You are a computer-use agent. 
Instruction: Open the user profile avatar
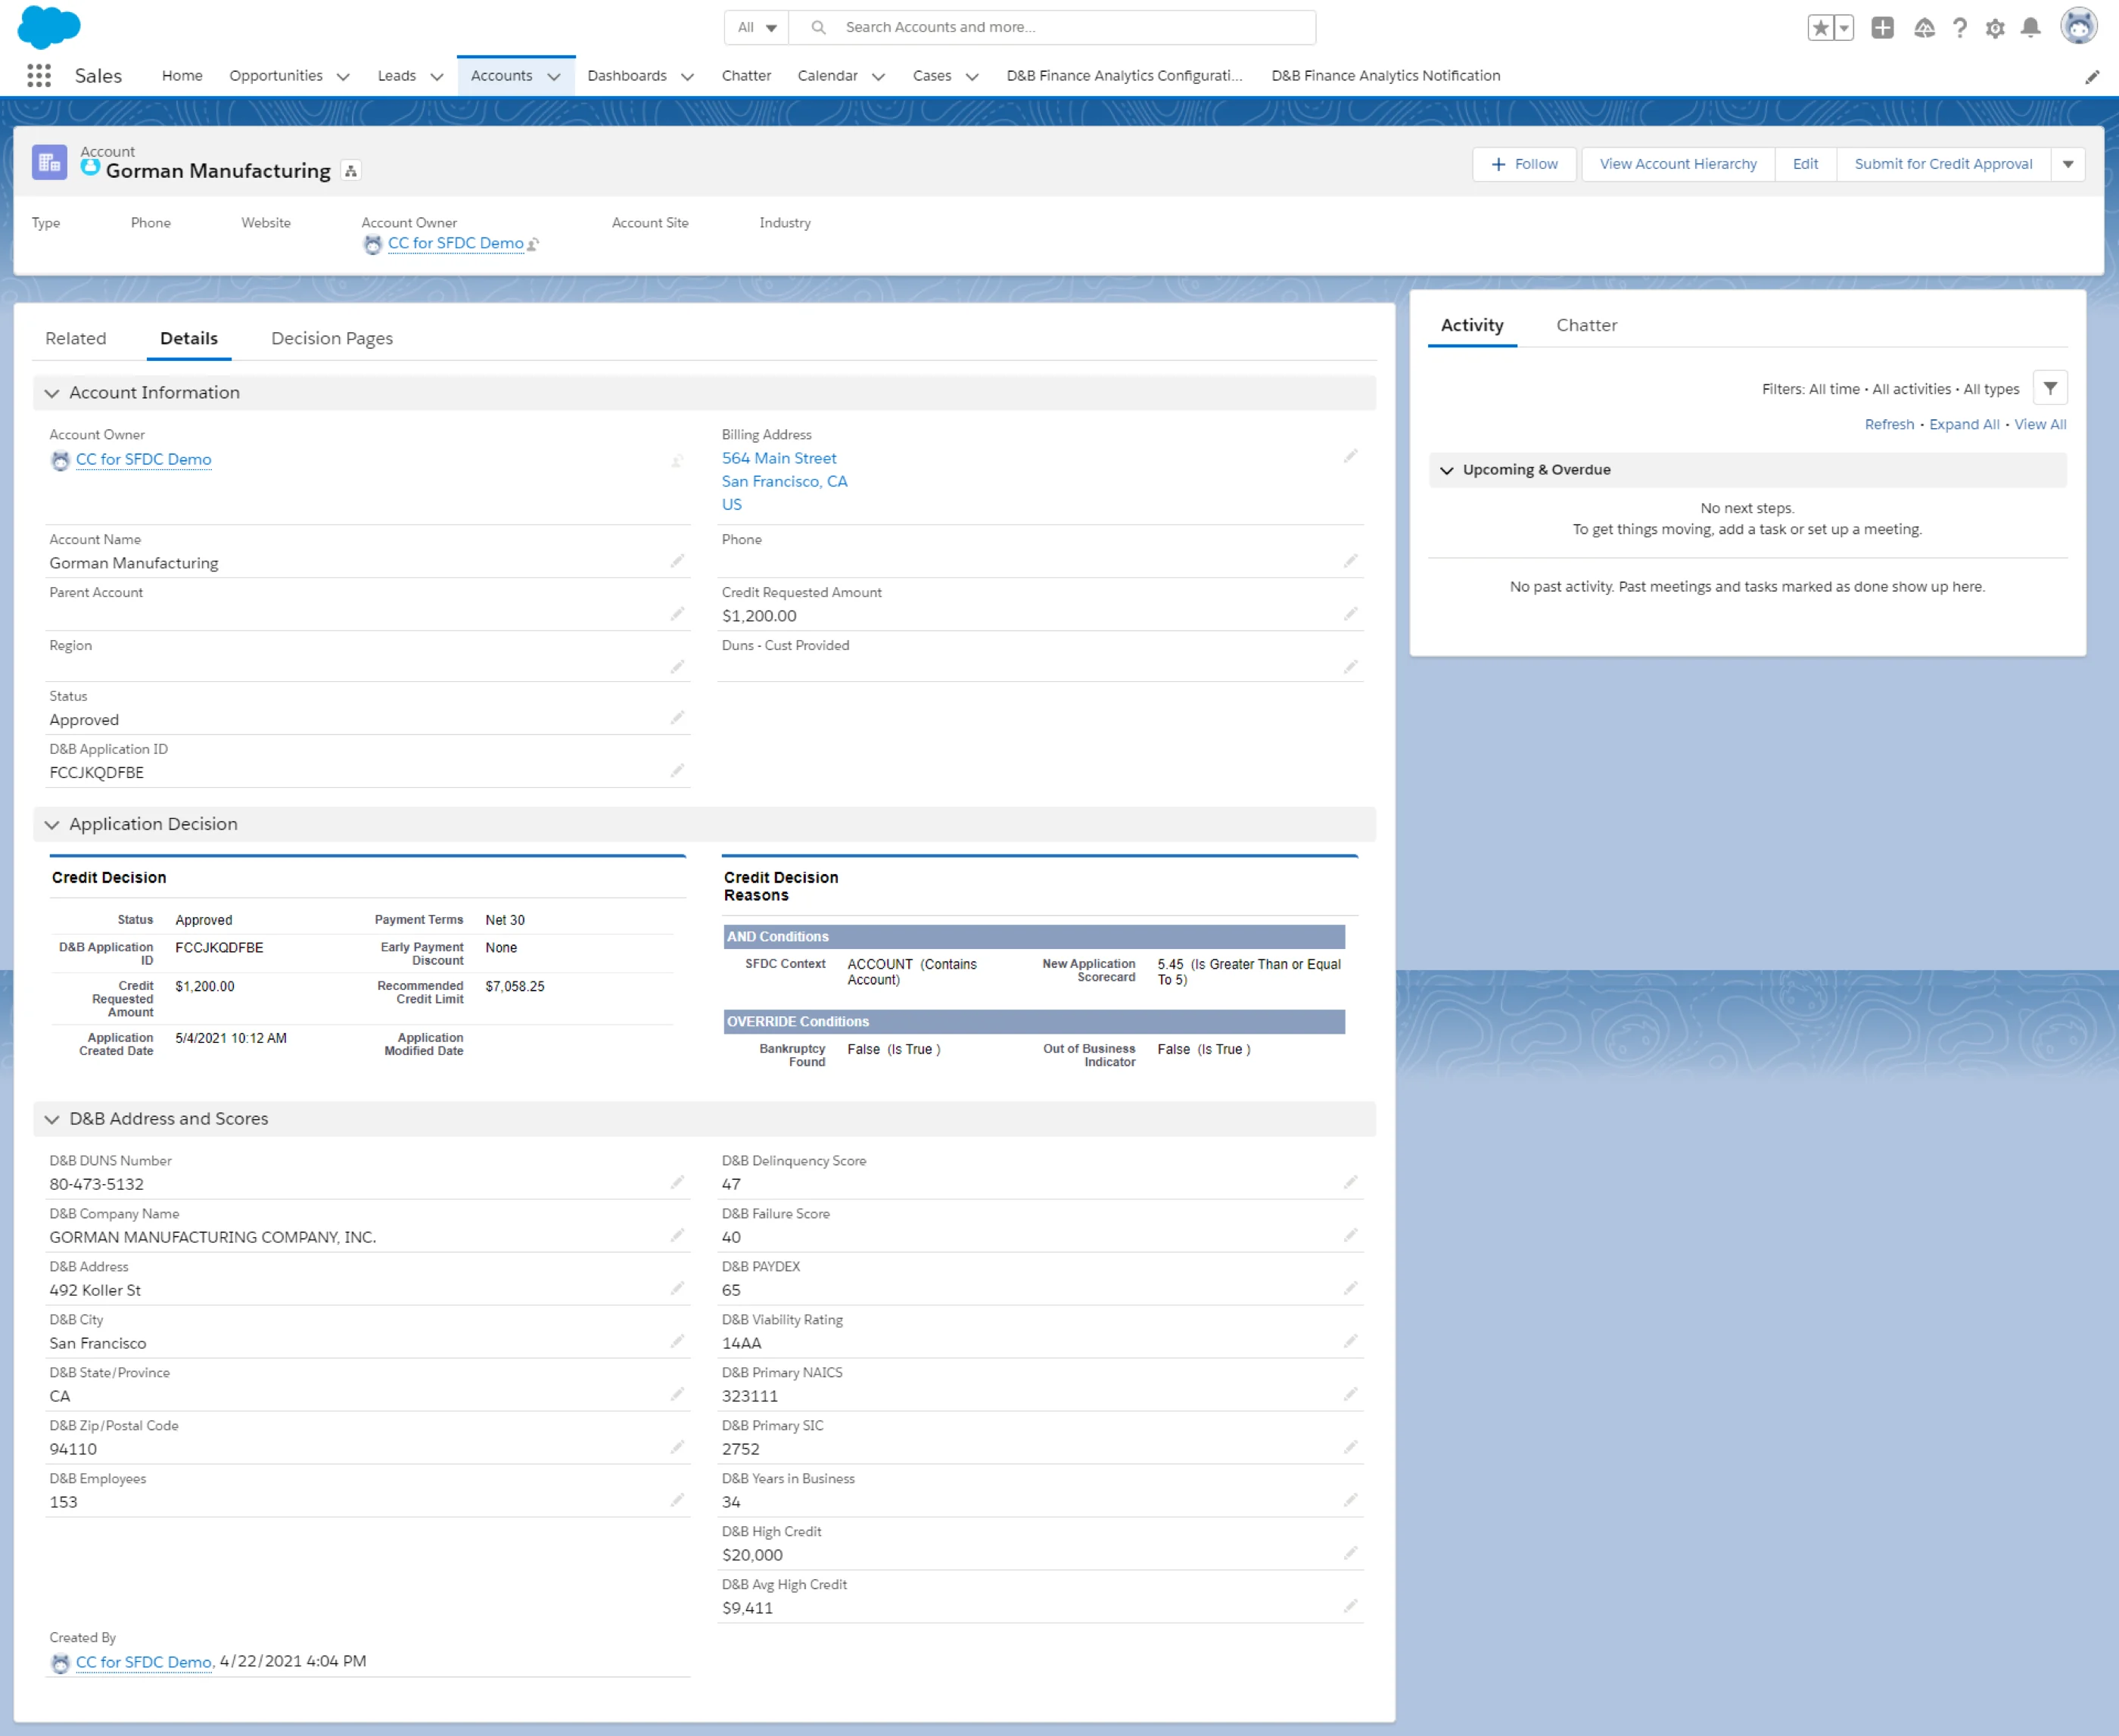pyautogui.click(x=2079, y=26)
